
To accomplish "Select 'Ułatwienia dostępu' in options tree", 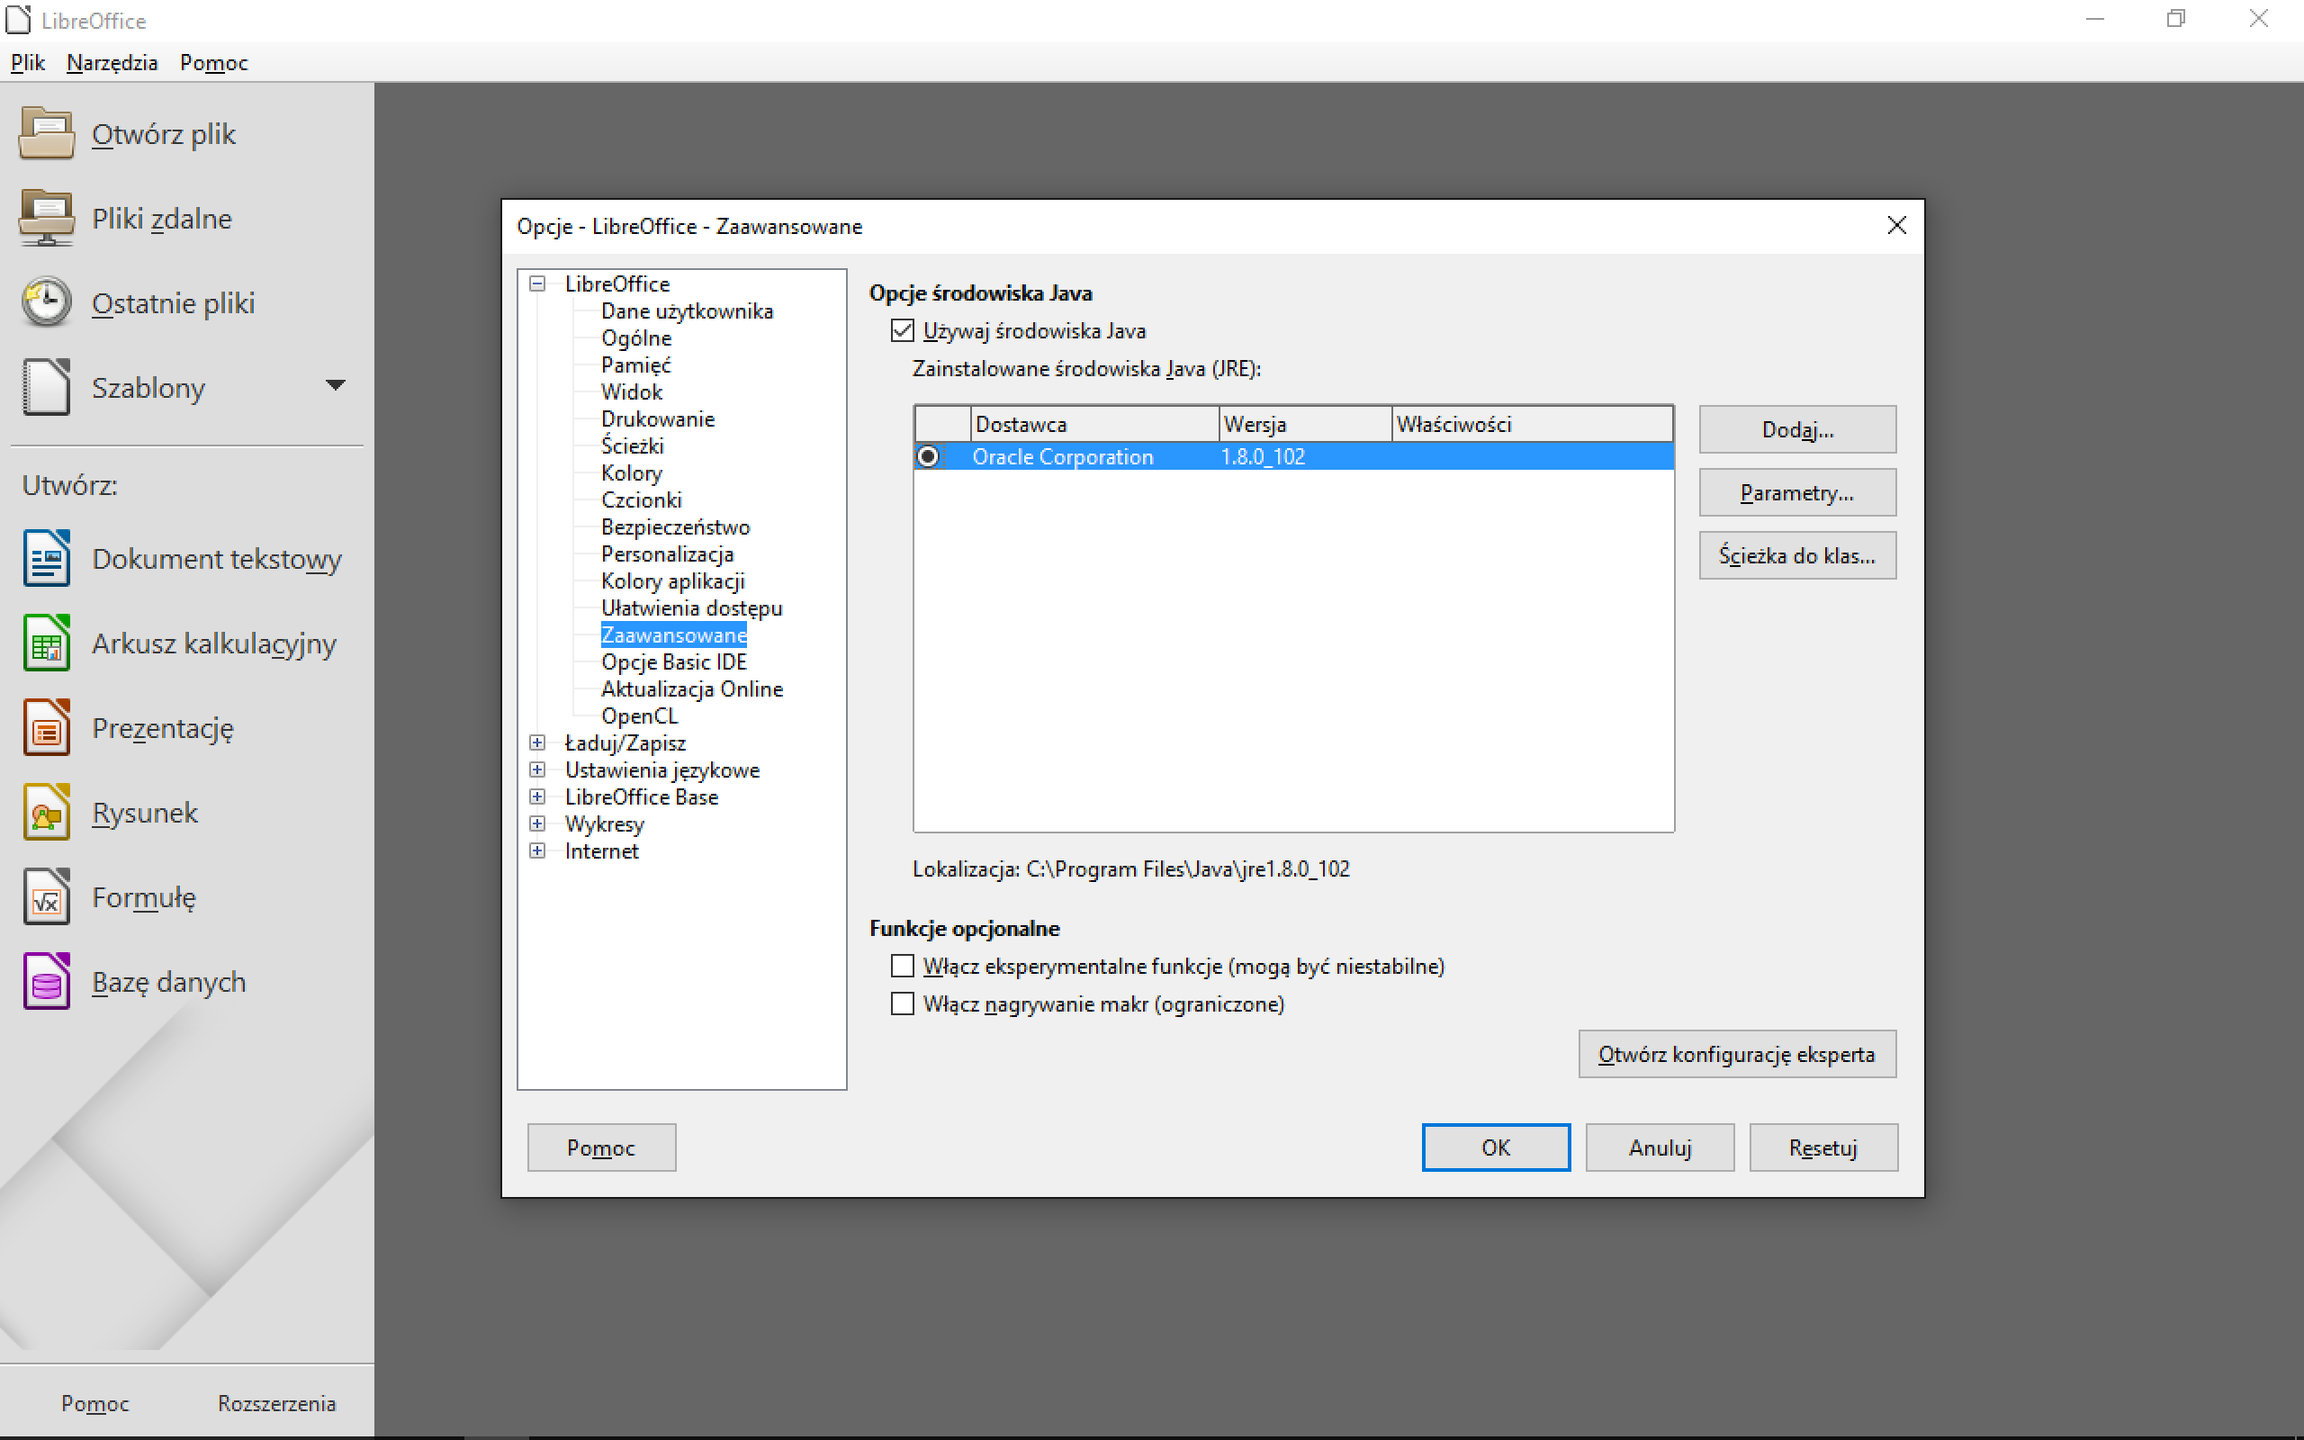I will [x=692, y=608].
